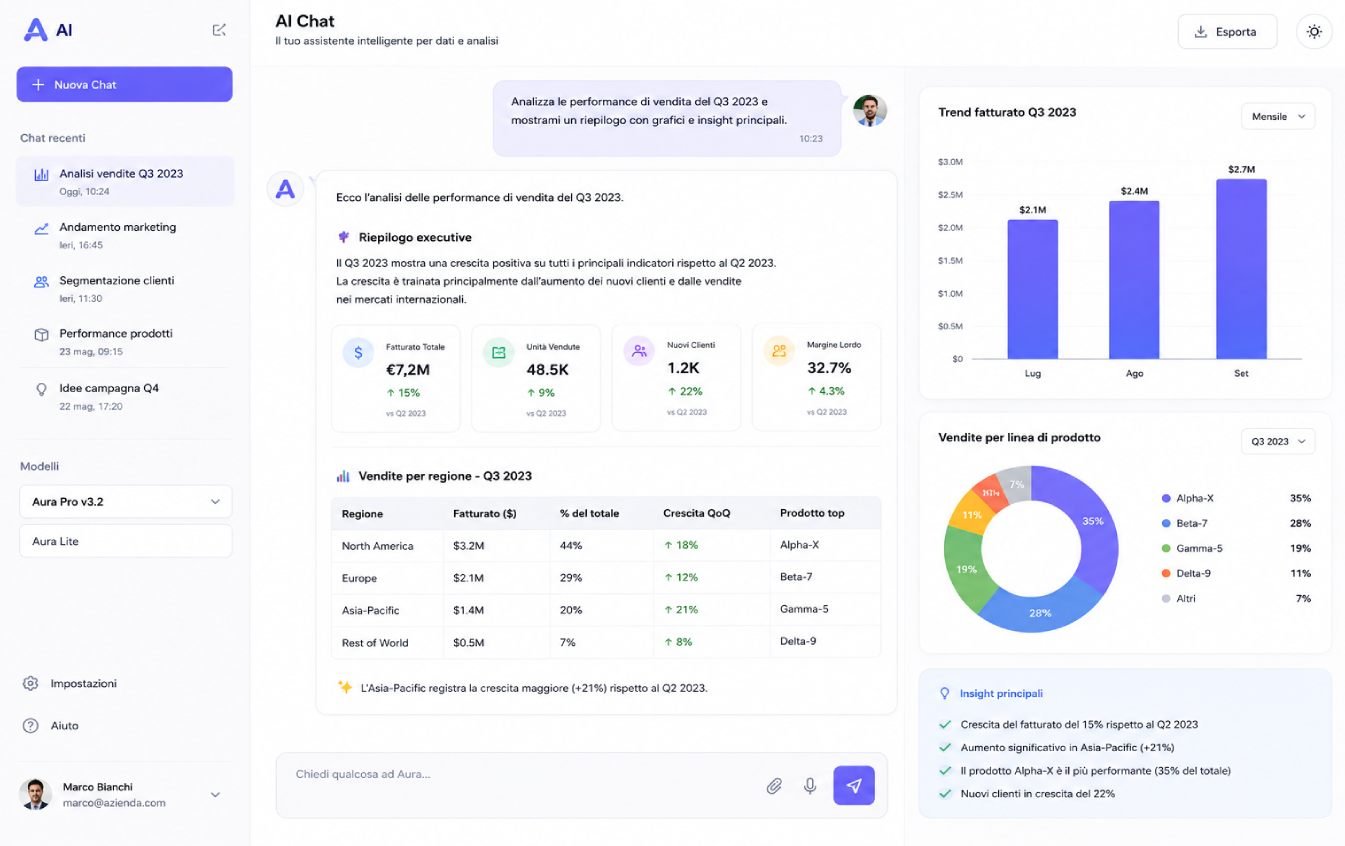
Task: Click the Ago bar in fatturato chart
Action: tap(1134, 280)
